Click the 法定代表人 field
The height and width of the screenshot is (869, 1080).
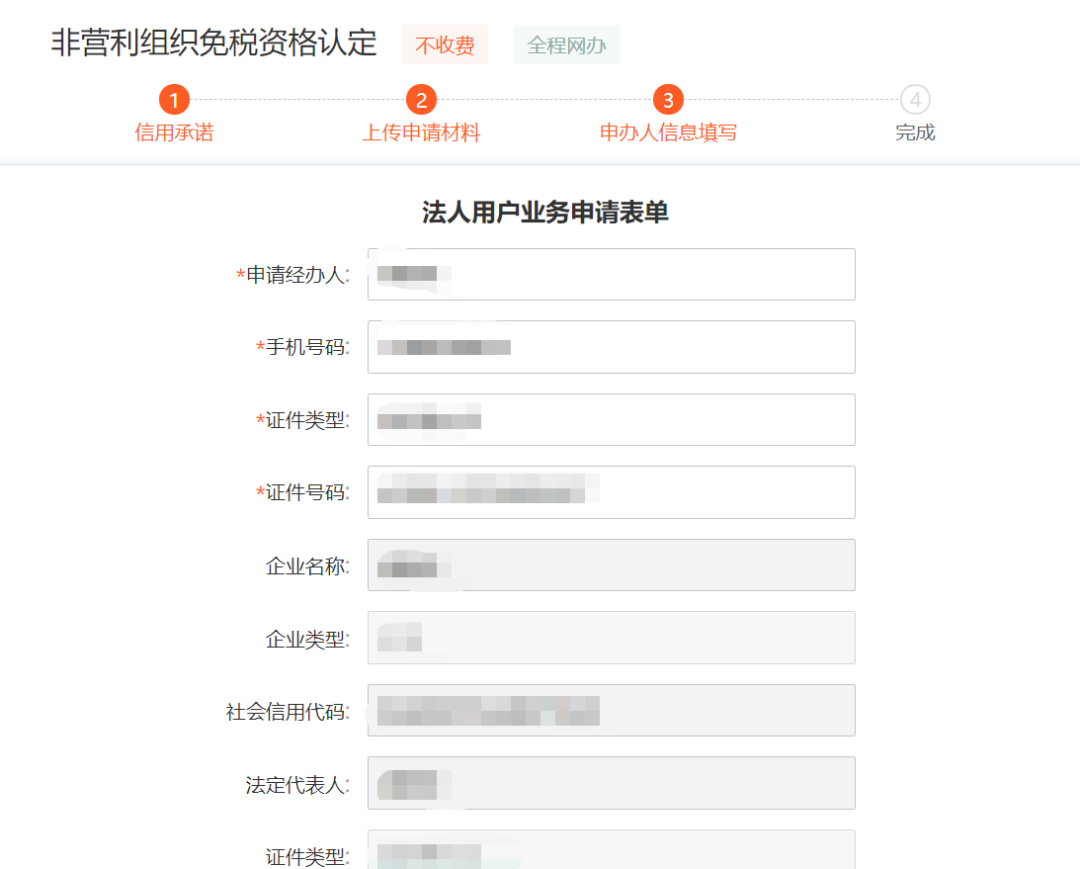612,784
